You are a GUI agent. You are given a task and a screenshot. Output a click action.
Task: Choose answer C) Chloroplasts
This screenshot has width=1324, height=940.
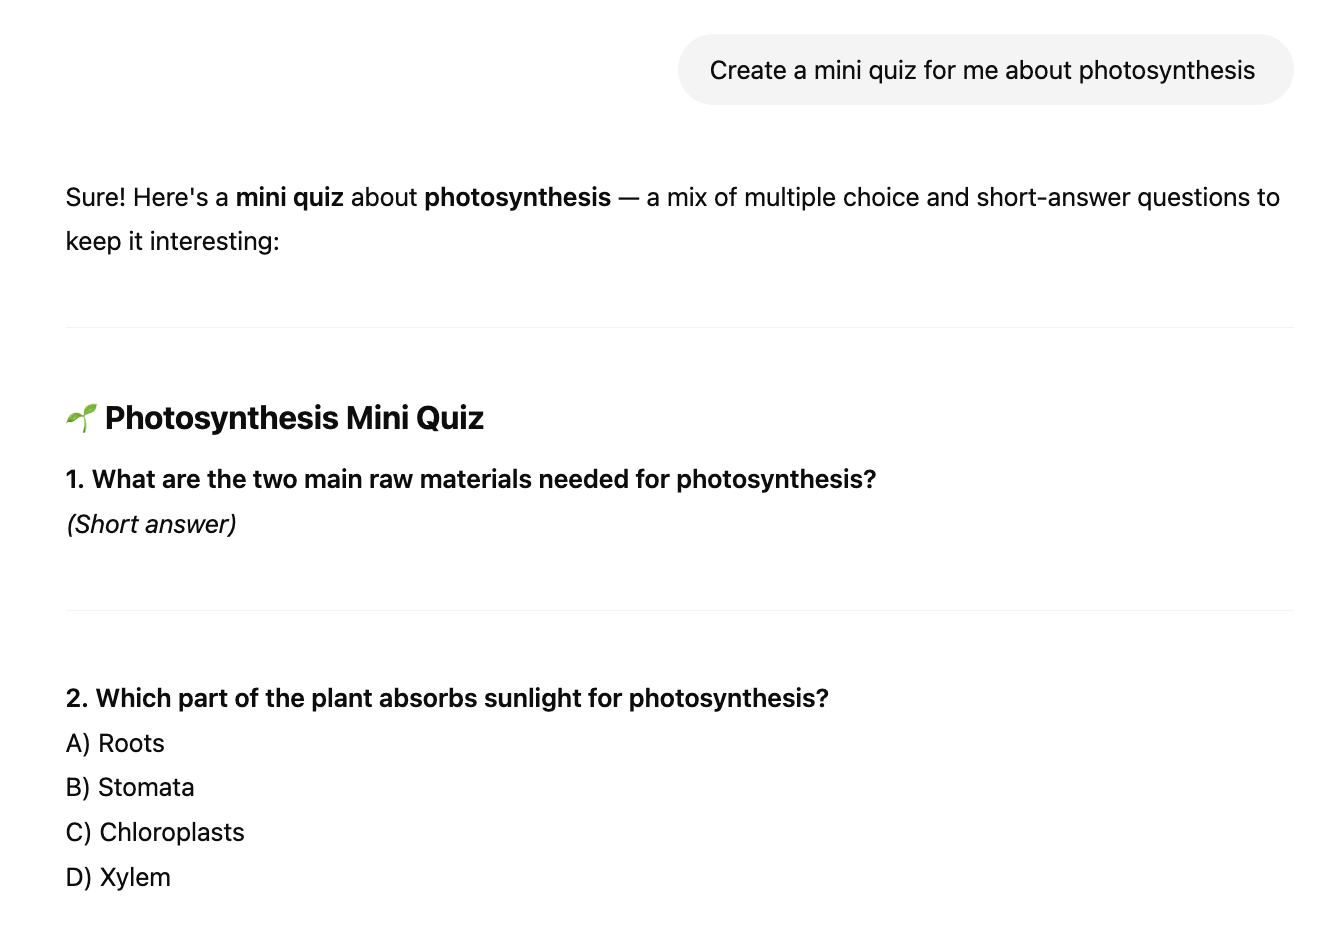tap(155, 832)
